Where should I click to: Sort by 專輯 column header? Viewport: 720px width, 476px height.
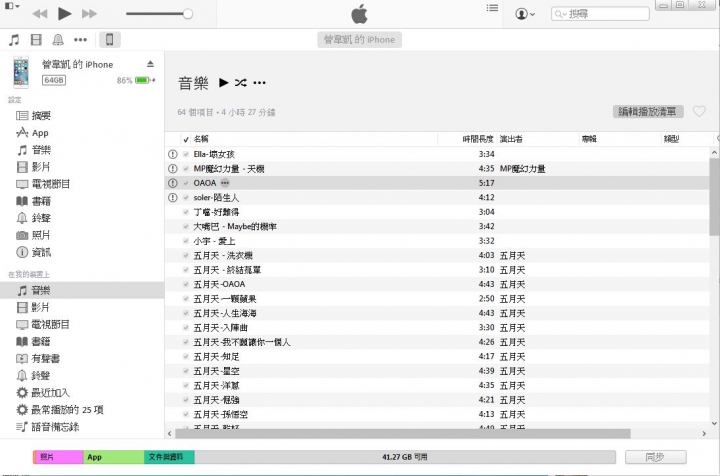coord(589,139)
